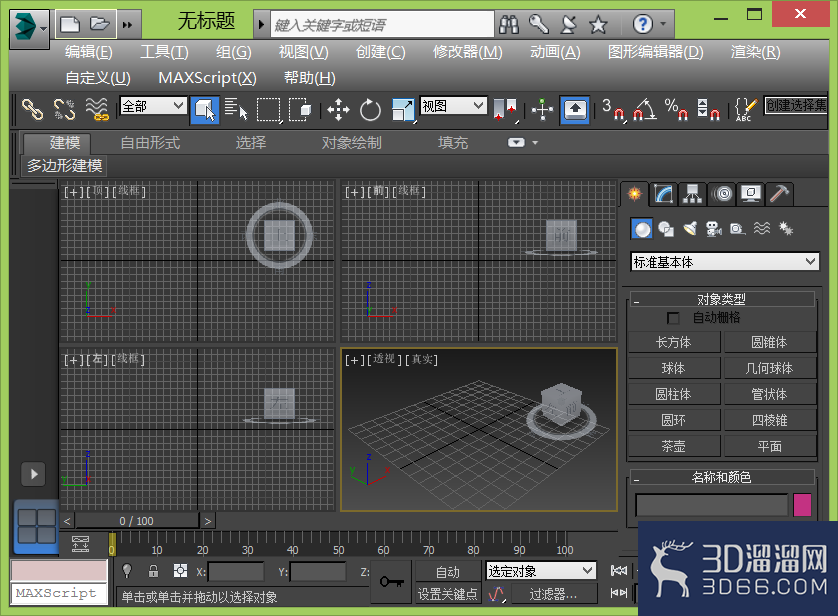Switch to the Create panel tab

(x=635, y=193)
